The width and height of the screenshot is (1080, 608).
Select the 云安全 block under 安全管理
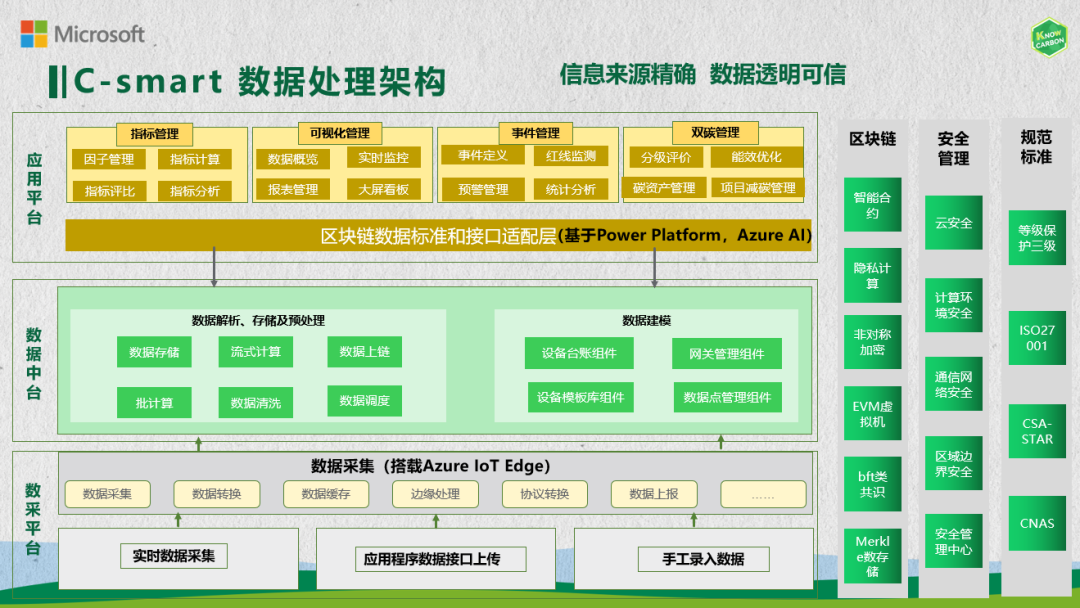point(954,223)
